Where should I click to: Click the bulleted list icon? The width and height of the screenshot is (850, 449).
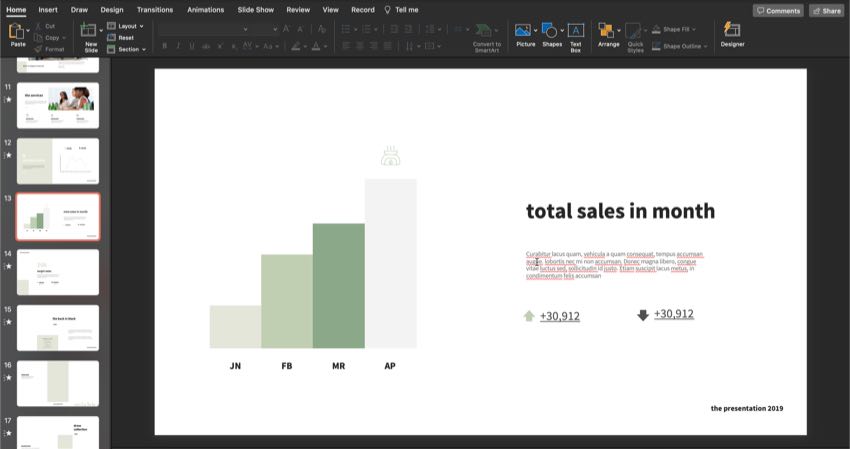coord(346,29)
